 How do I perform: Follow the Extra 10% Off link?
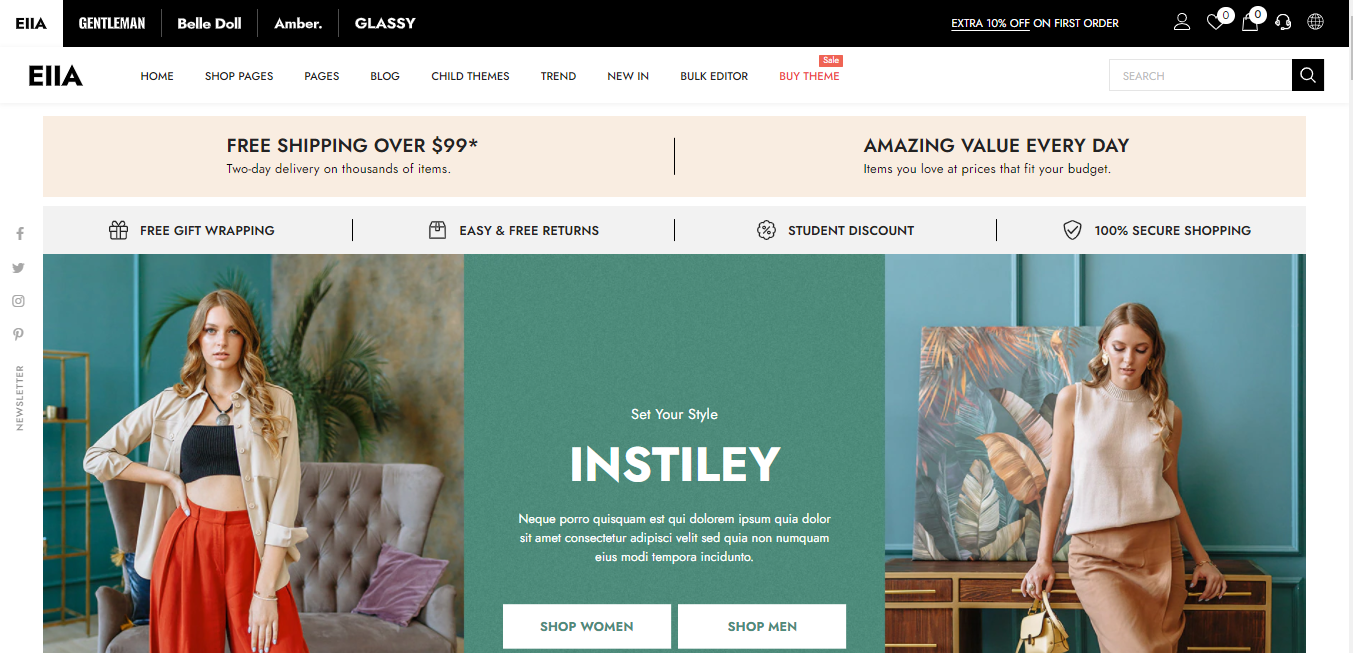(x=990, y=23)
